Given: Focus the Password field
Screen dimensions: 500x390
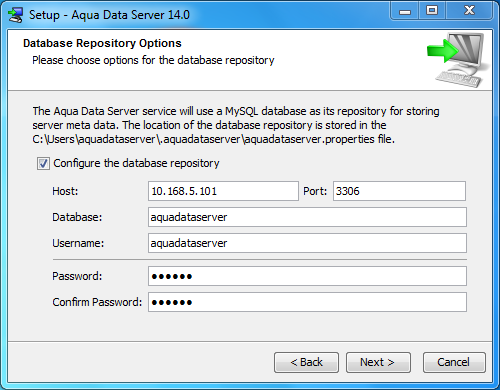Looking at the screenshot, I should pyautogui.click(x=307, y=276).
